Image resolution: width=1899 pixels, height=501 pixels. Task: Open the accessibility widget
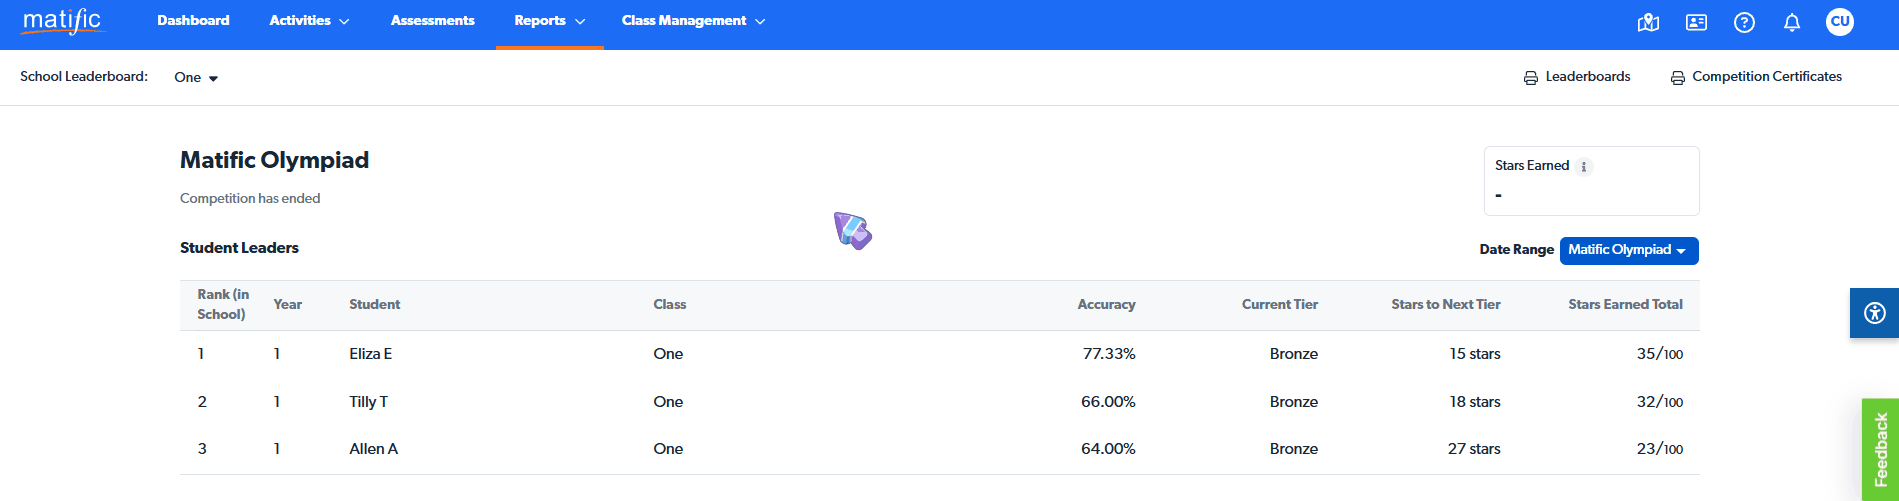click(1875, 313)
